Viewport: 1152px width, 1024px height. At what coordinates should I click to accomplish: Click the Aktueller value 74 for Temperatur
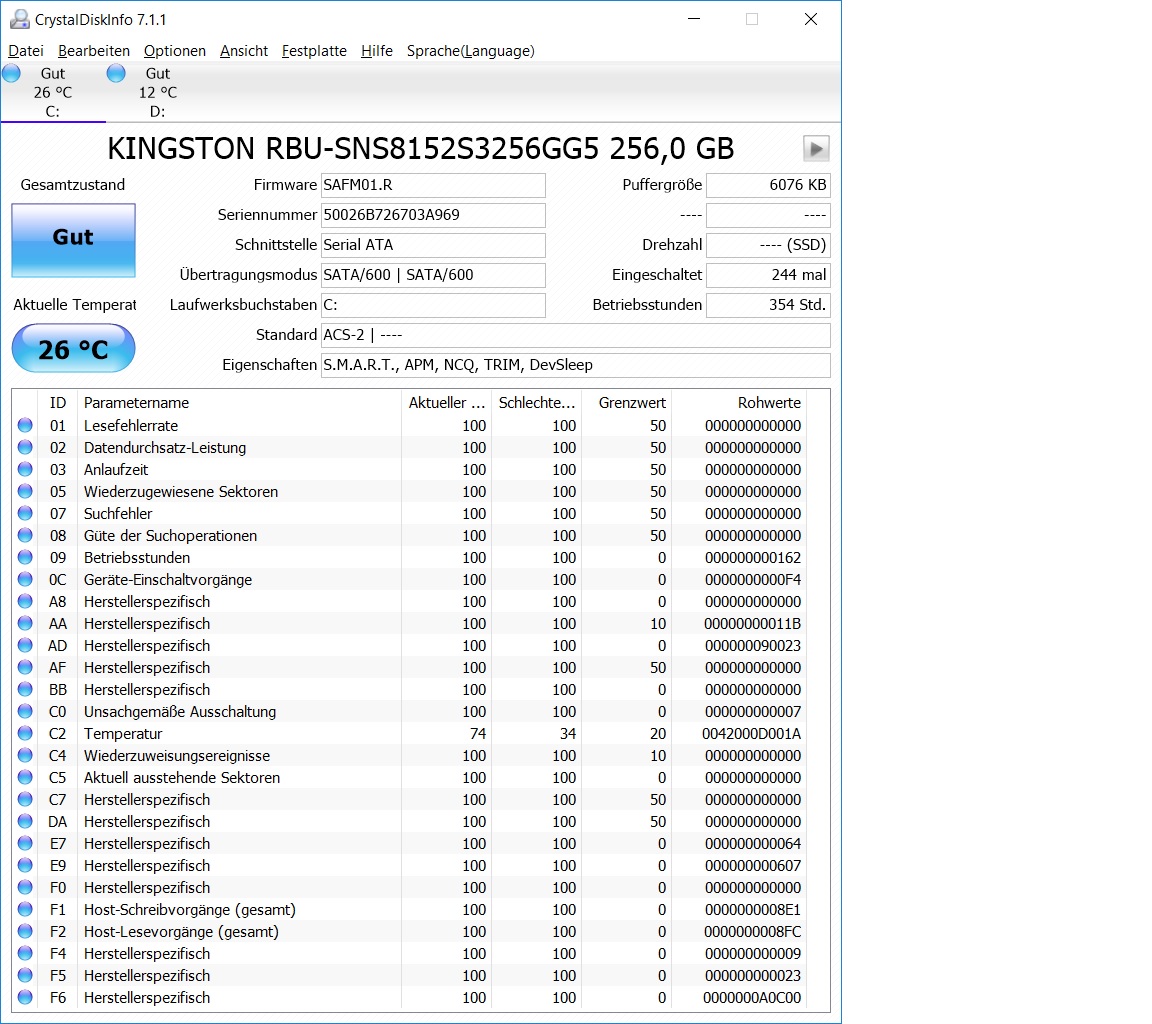(x=478, y=734)
